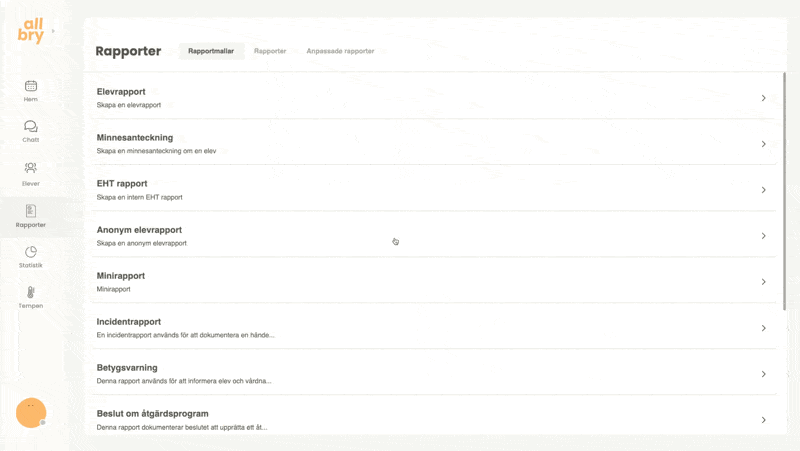This screenshot has width=800, height=451.
Task: Open the Statistik pie chart icon
Action: [31, 252]
